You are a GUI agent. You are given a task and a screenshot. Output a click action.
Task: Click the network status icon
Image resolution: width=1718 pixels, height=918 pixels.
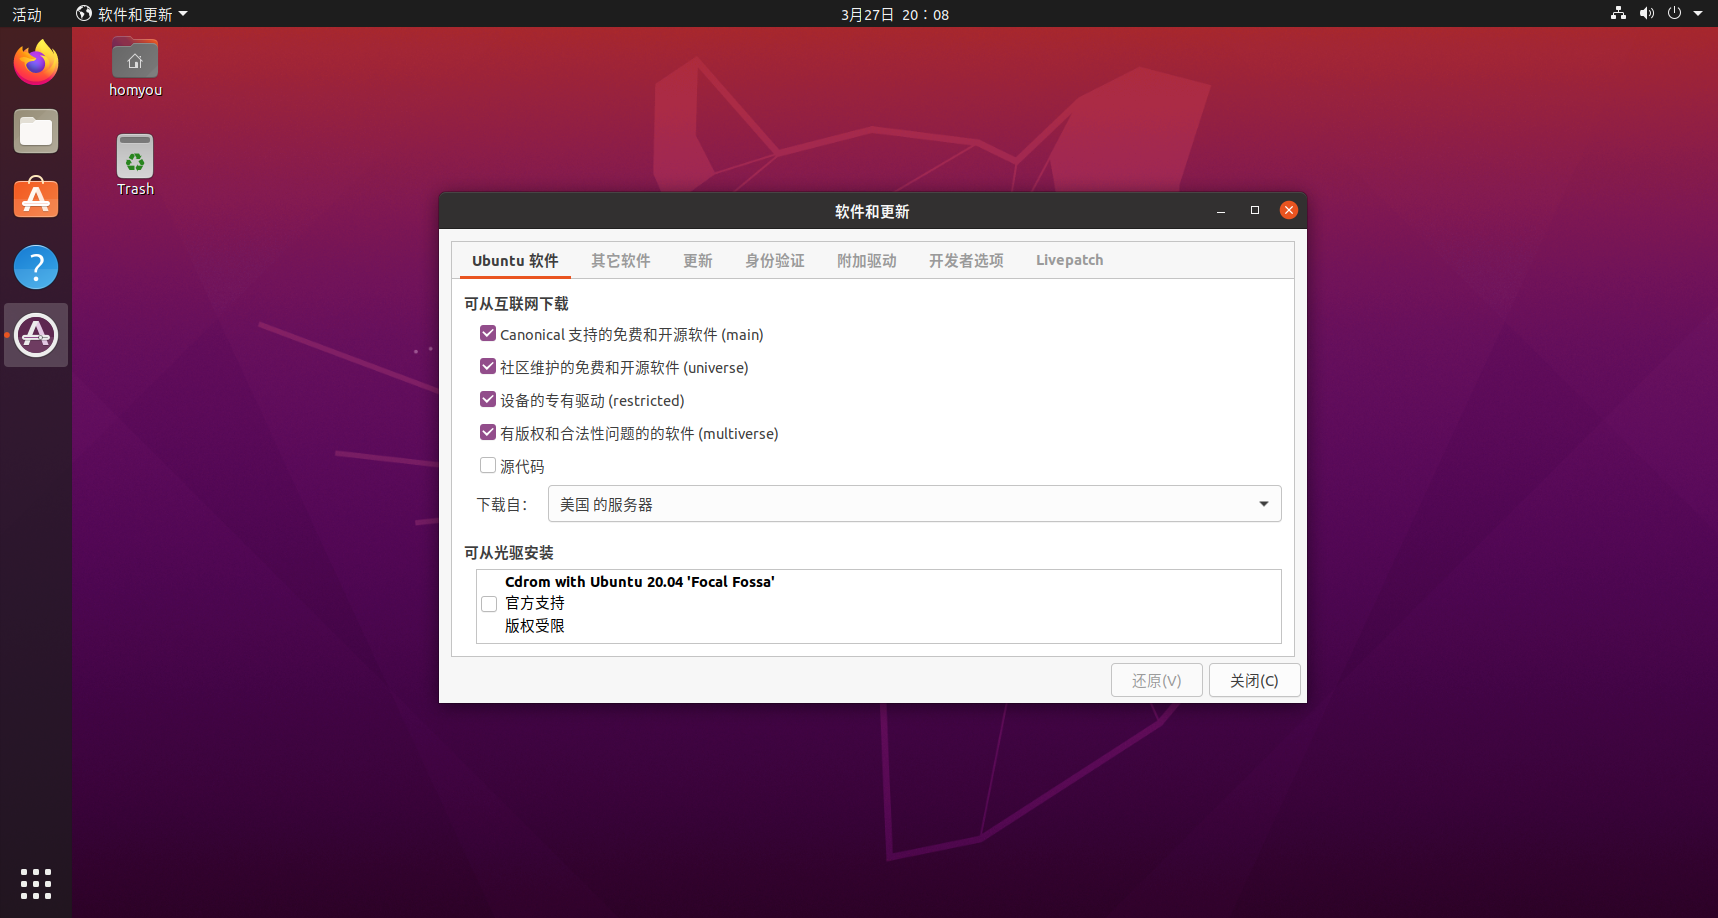(x=1618, y=13)
